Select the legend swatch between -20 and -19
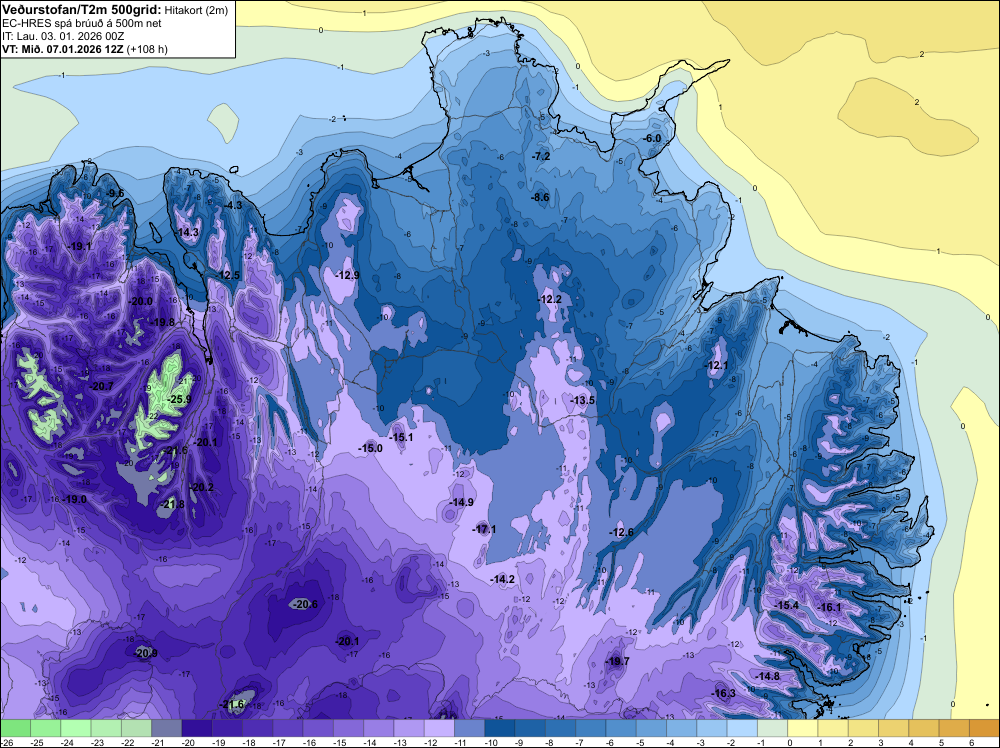 (197, 728)
